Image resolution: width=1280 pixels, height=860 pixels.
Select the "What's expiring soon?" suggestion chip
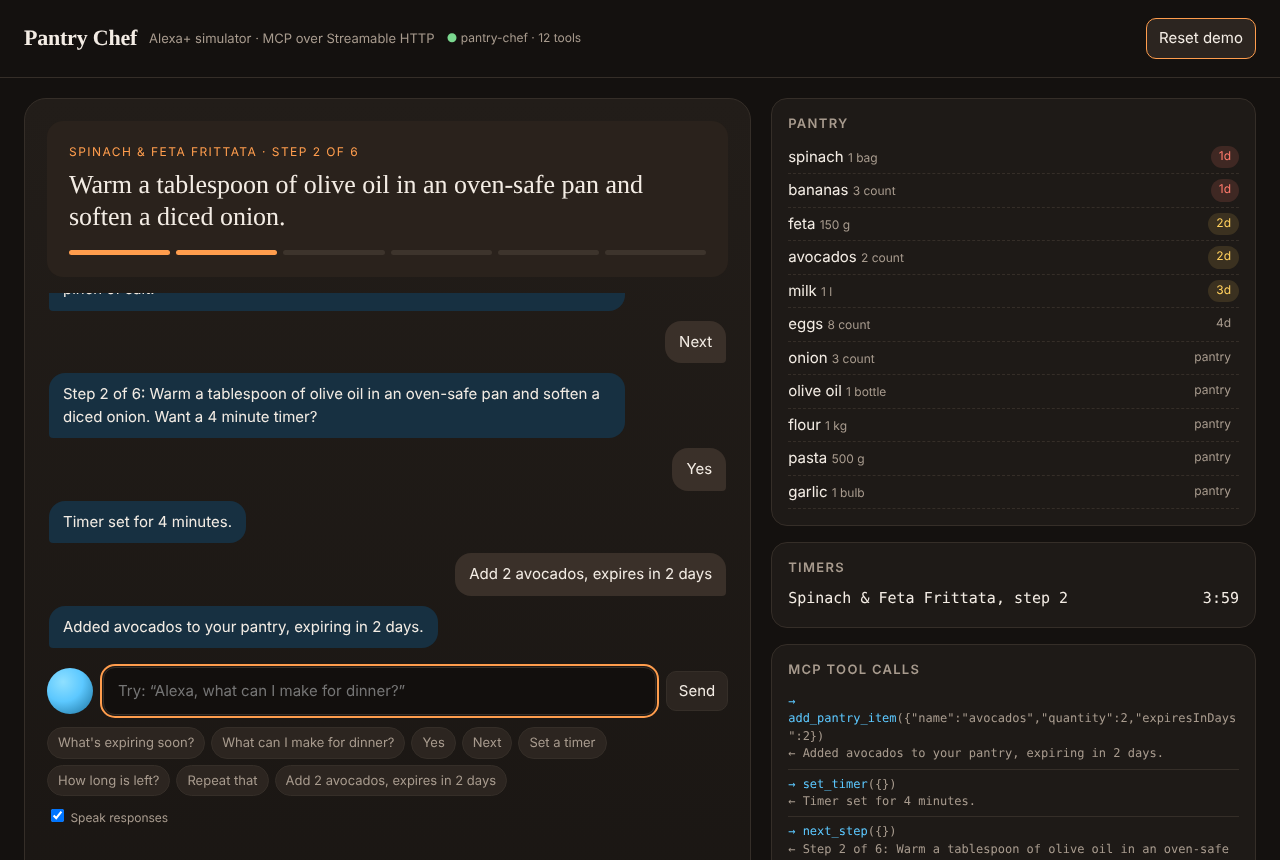(x=126, y=743)
